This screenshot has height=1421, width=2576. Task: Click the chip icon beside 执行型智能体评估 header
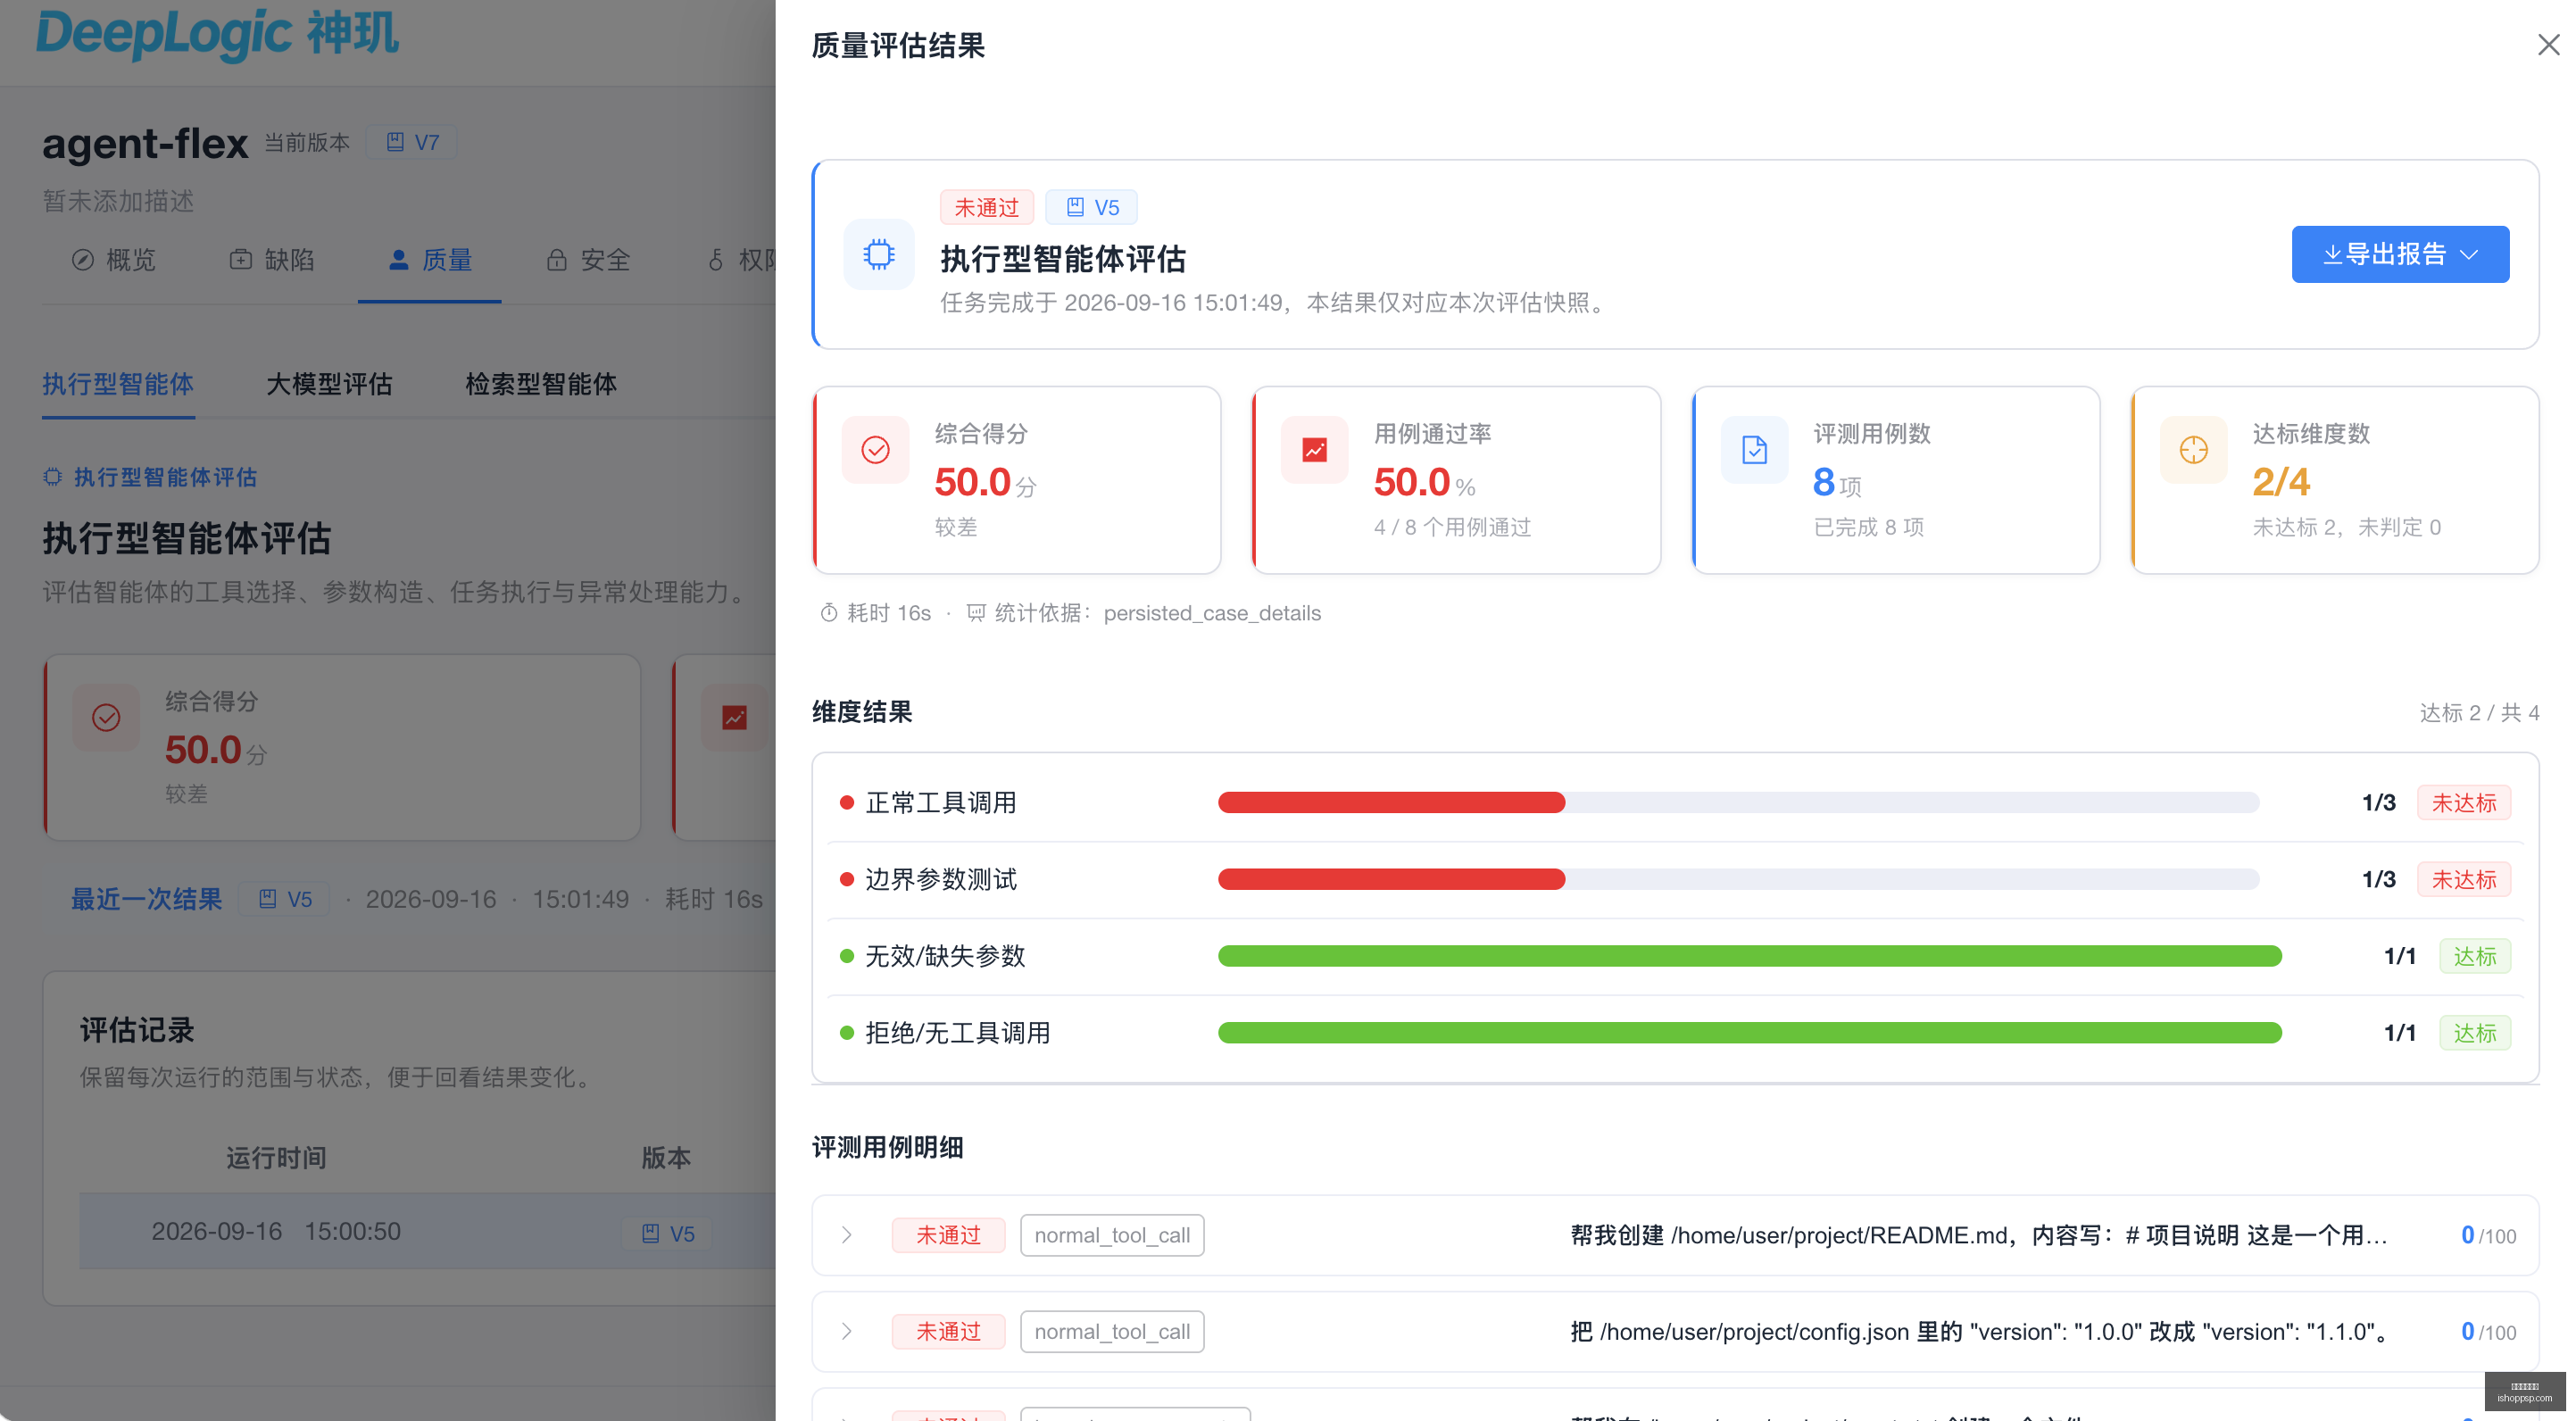click(x=879, y=254)
